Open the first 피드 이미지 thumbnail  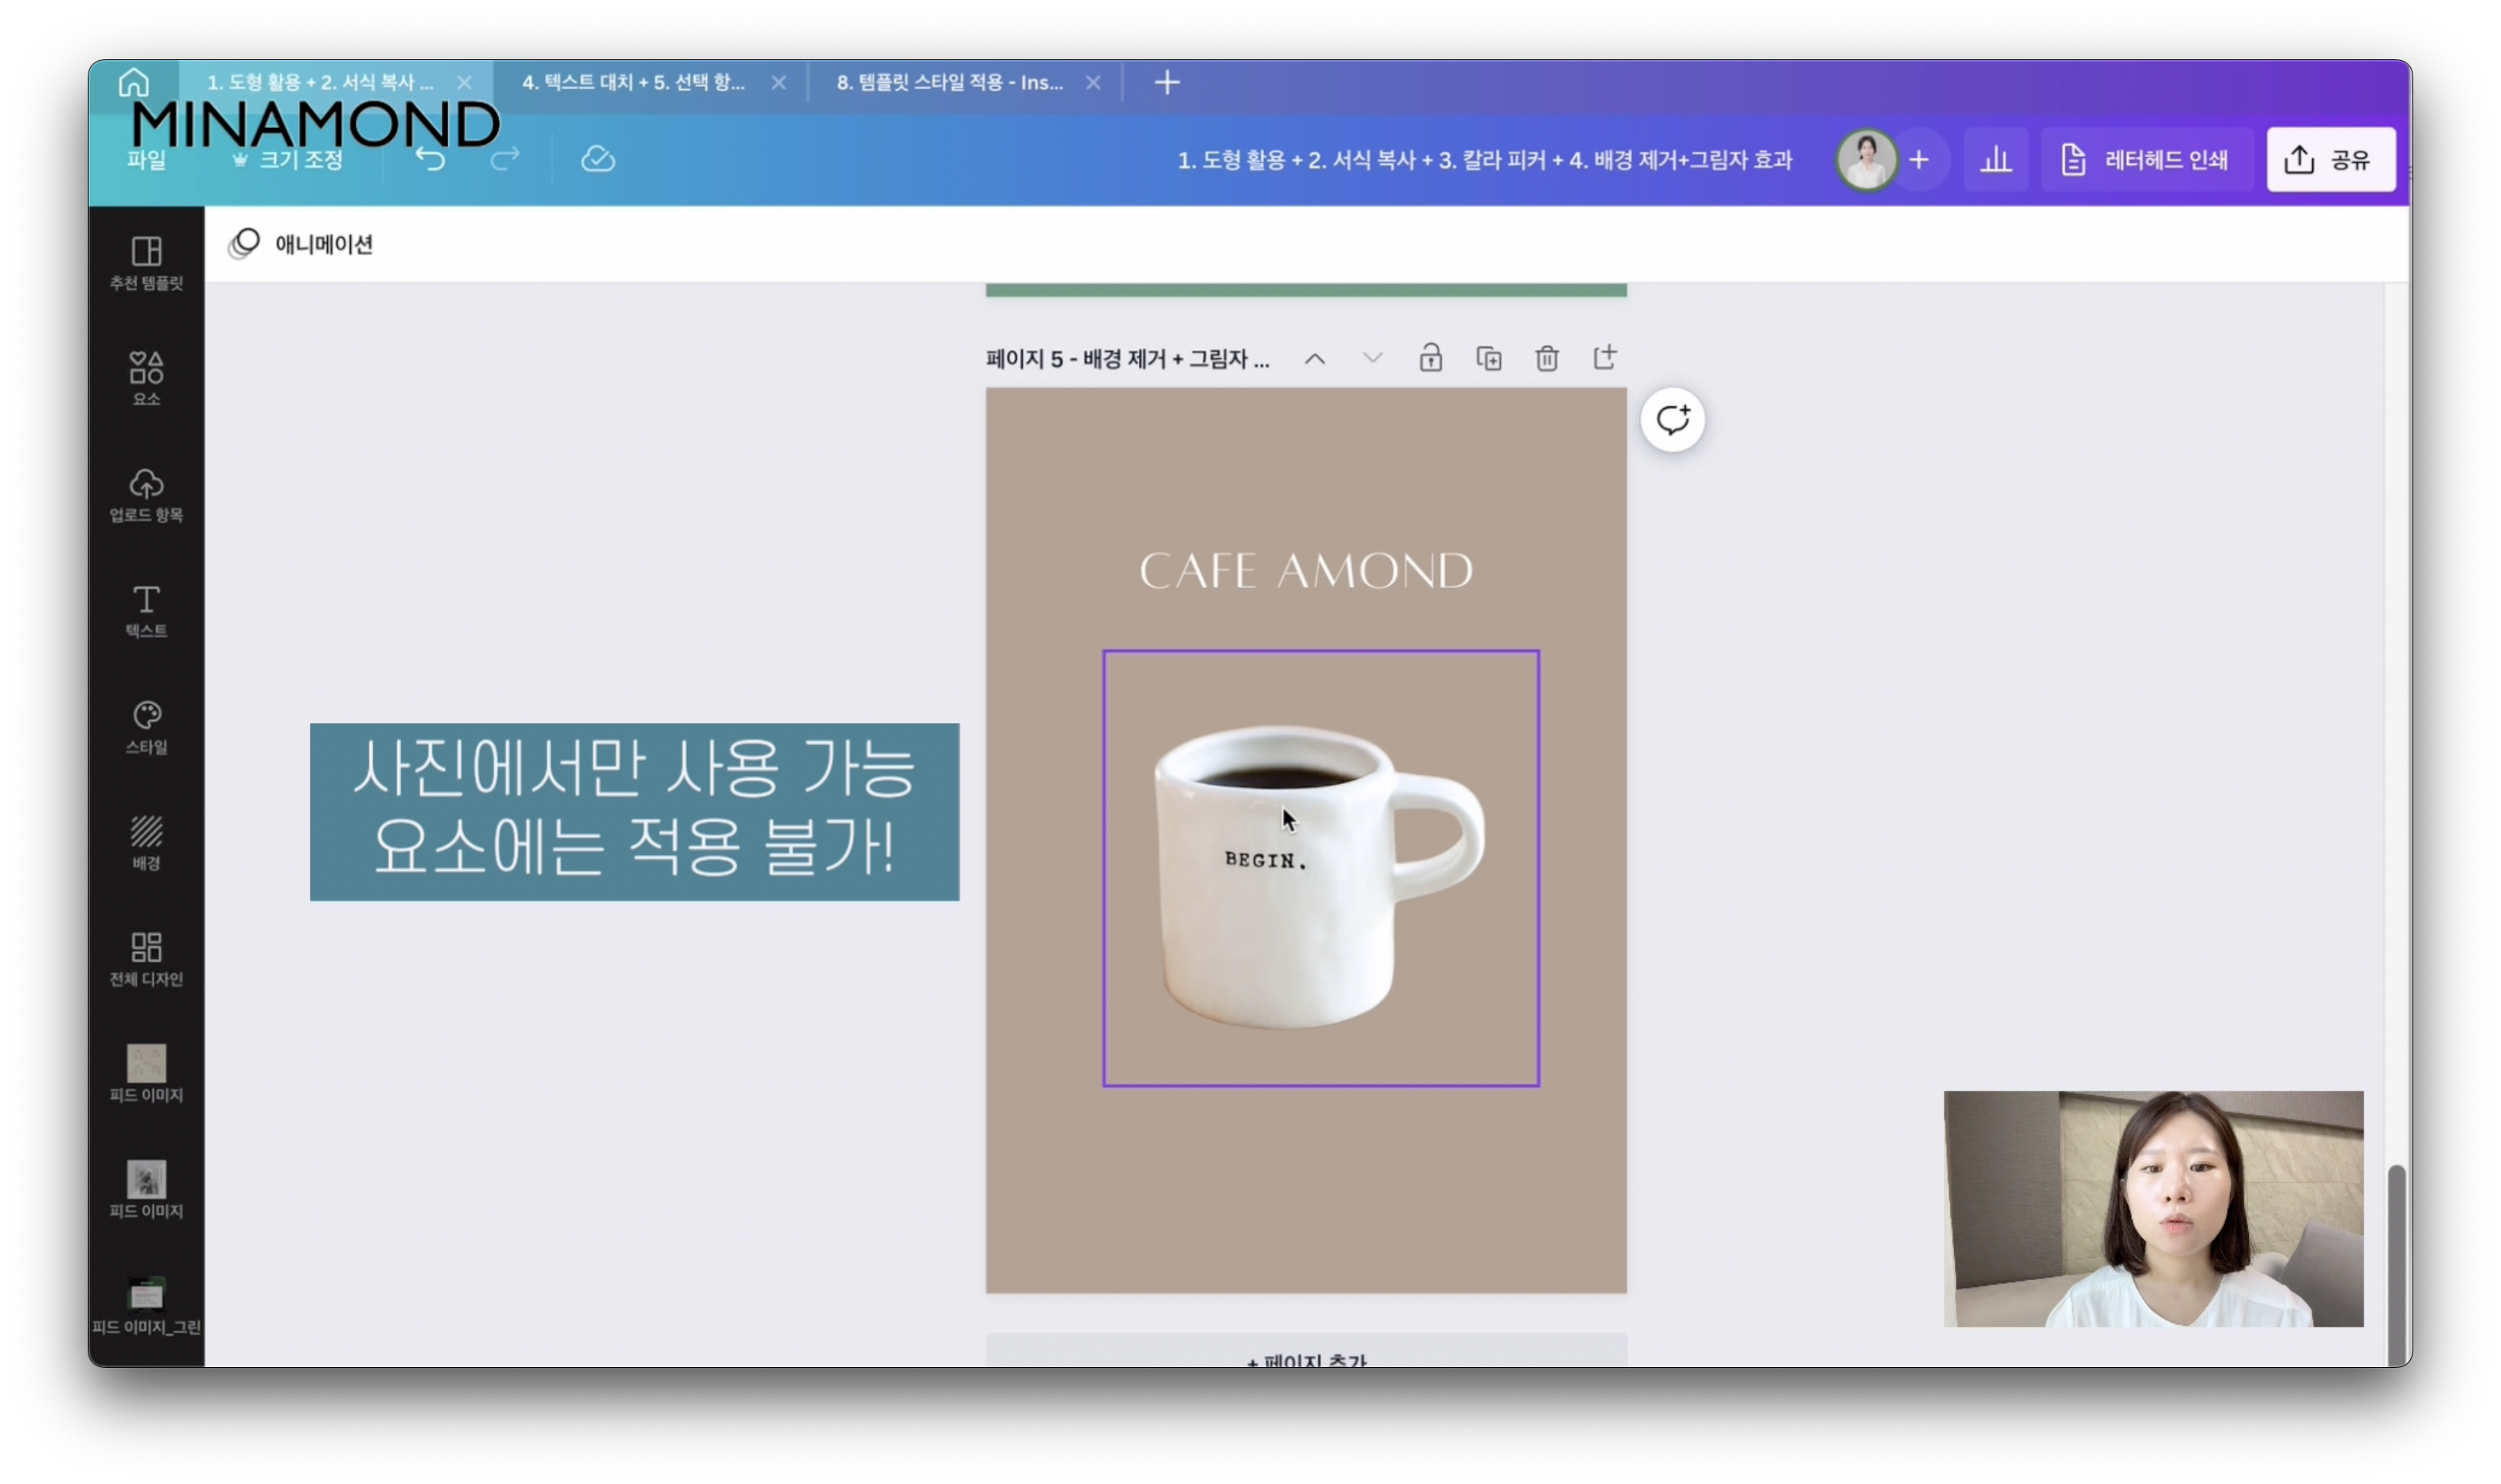pyautogui.click(x=146, y=1074)
